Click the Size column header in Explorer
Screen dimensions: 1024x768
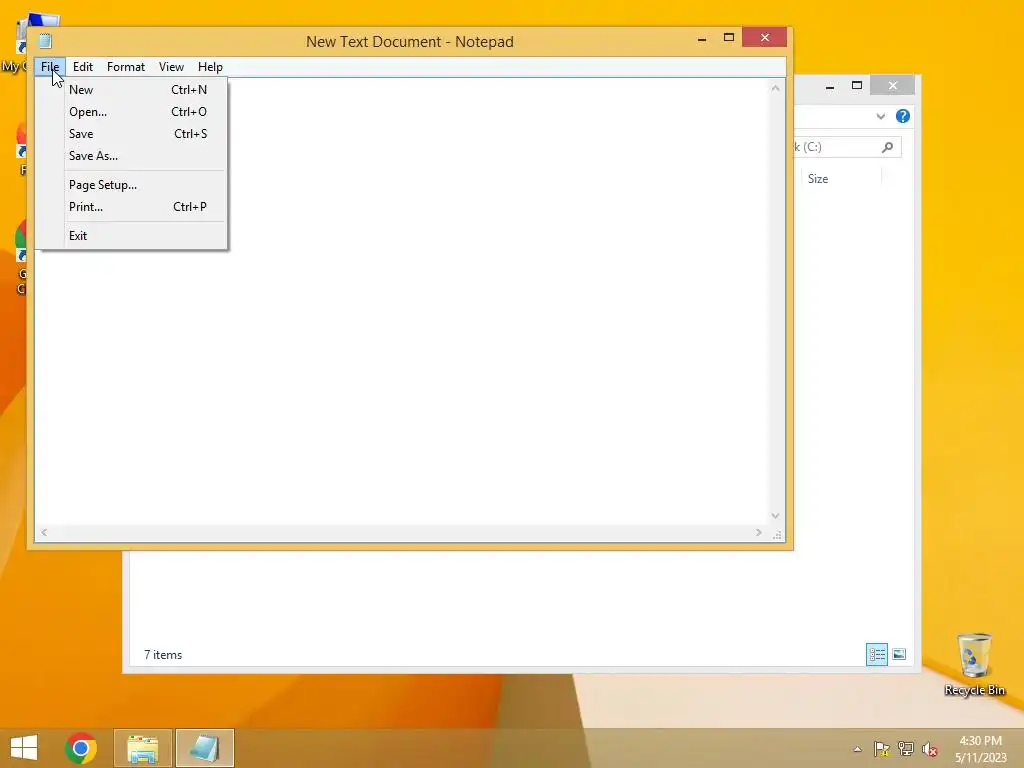(841, 178)
